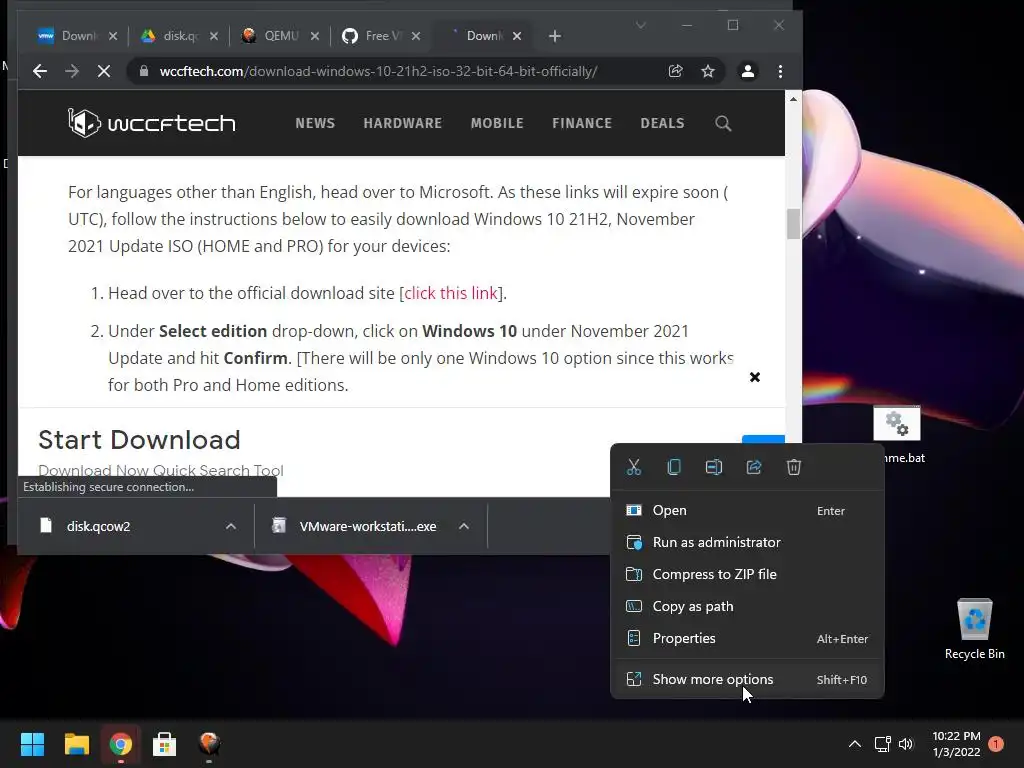Go back in Chrome

[x=40, y=71]
